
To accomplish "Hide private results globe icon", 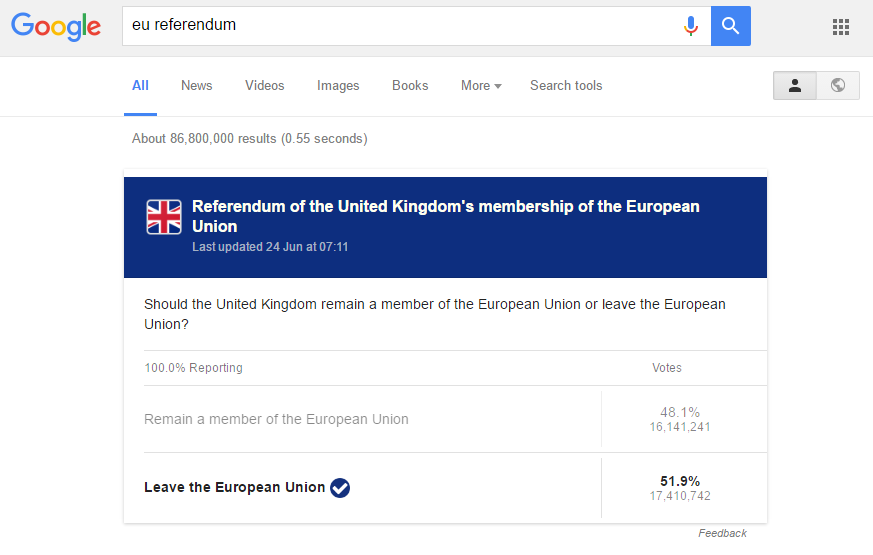I will [838, 86].
